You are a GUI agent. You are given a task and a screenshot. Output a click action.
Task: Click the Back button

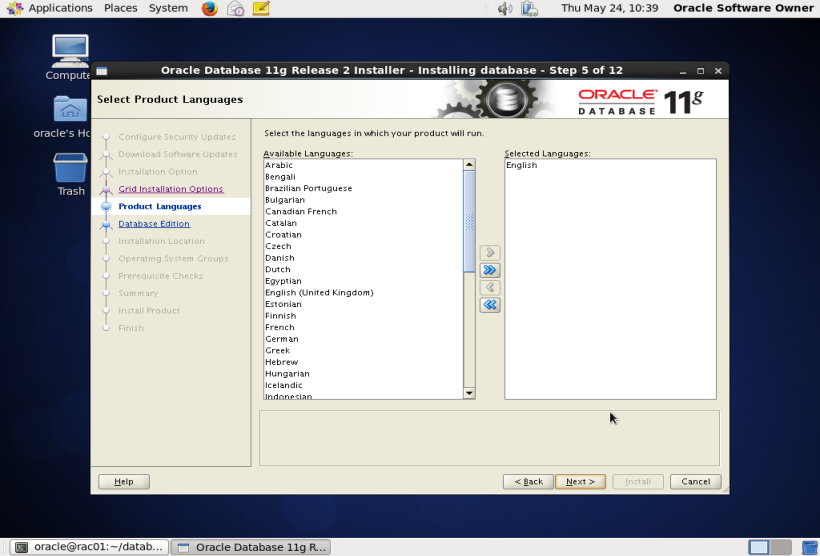[528, 482]
